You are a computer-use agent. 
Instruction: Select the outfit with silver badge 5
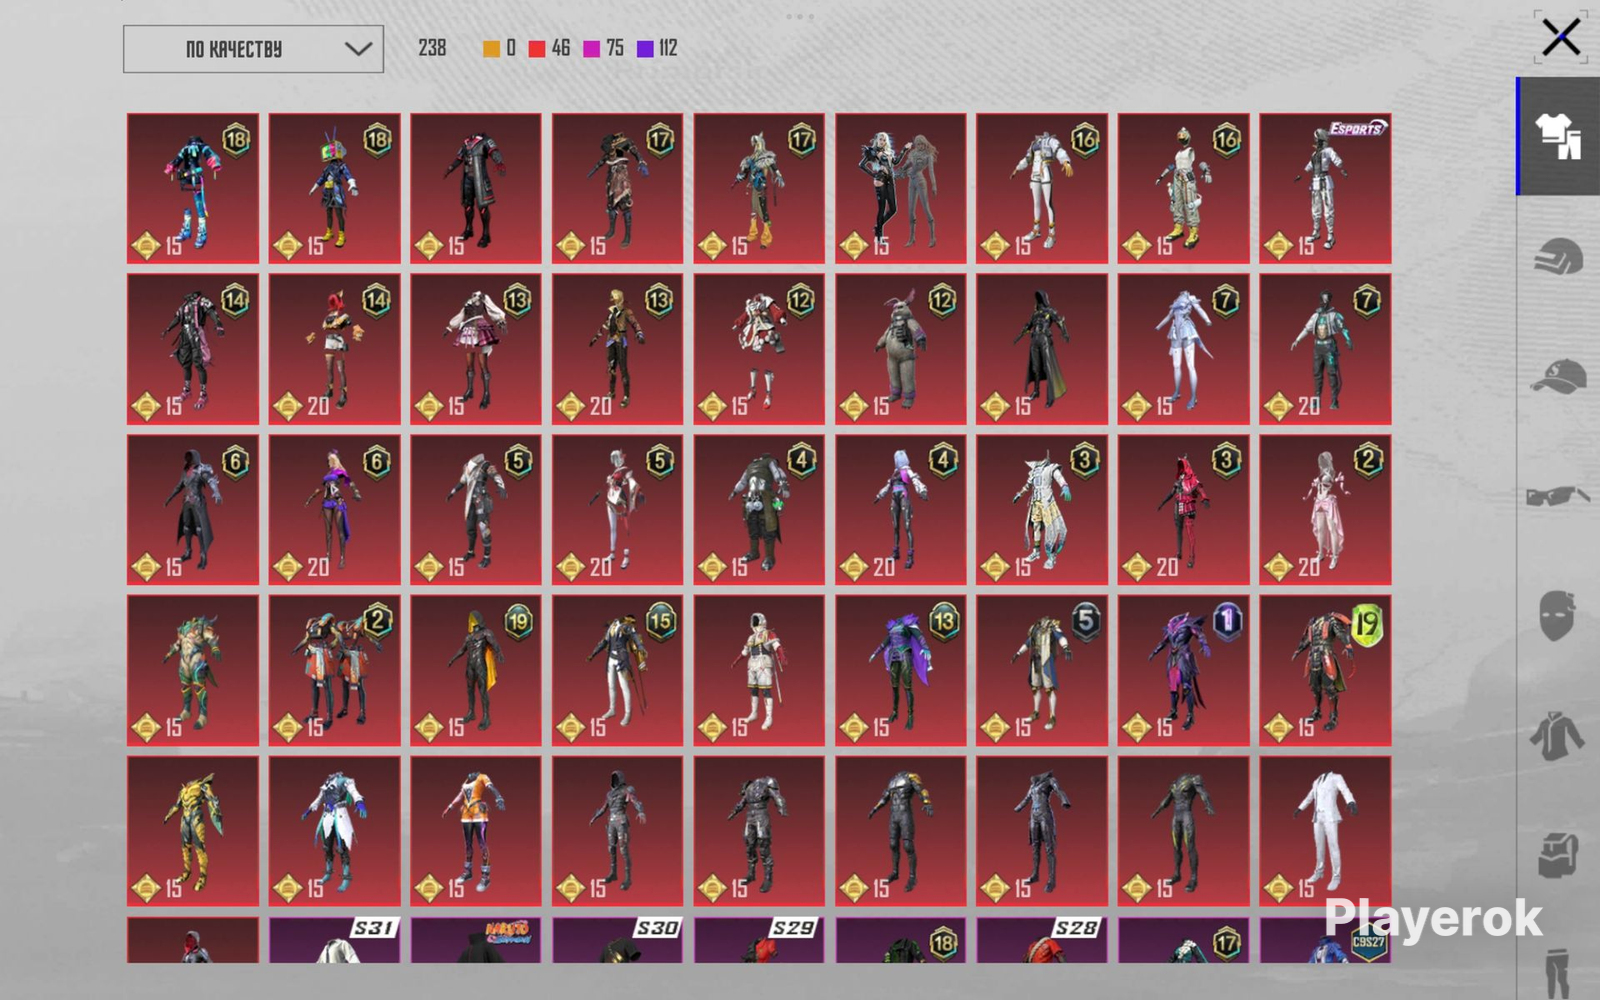coord(1042,671)
